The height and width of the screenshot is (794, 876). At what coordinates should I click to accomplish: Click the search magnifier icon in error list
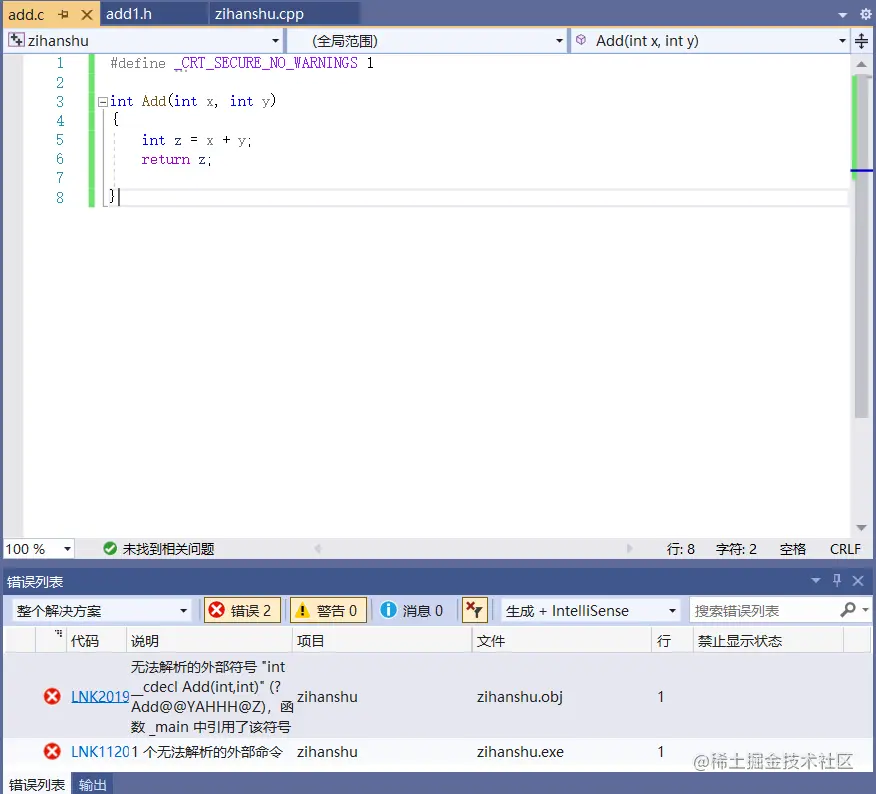(x=848, y=610)
